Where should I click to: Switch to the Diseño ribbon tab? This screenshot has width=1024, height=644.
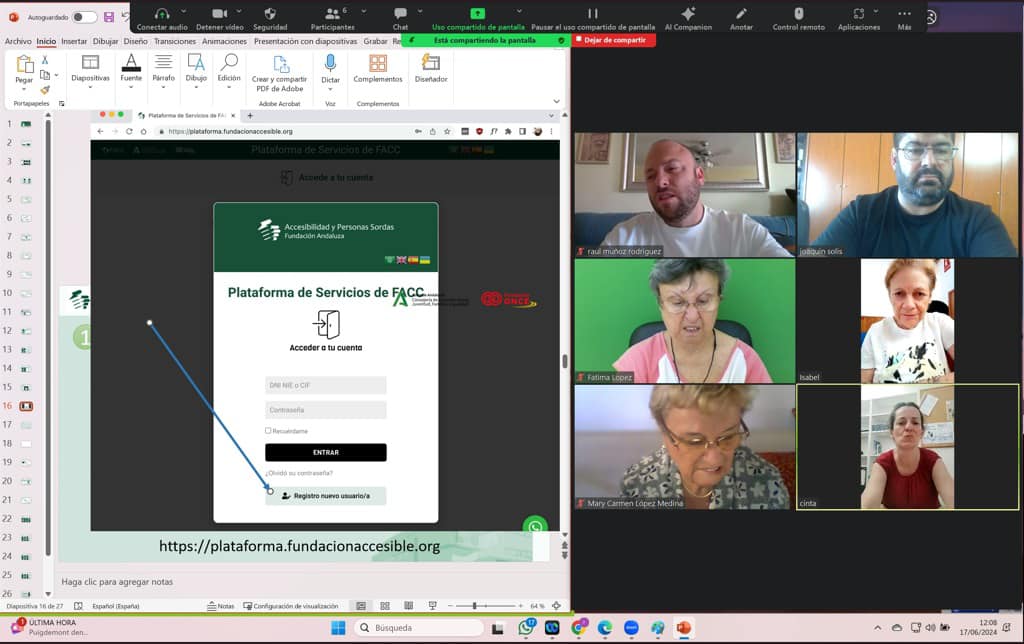135,41
